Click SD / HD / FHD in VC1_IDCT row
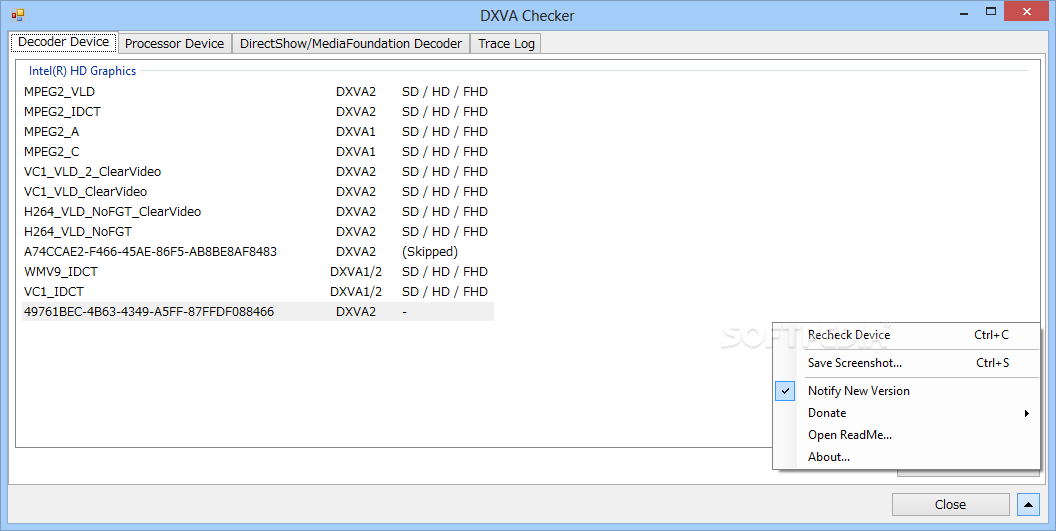This screenshot has width=1056, height=531. coord(444,292)
